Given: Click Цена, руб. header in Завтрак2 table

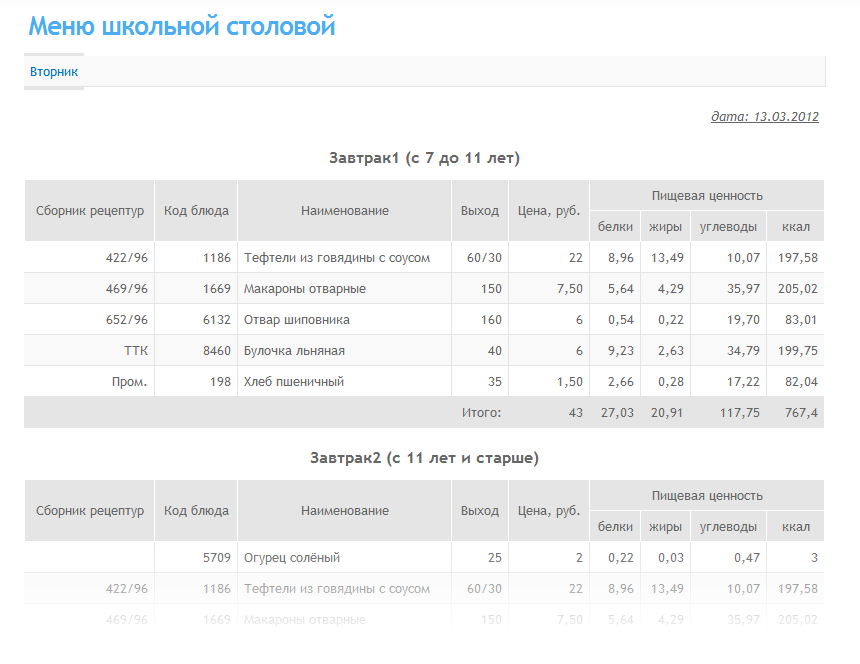Looking at the screenshot, I should point(548,511).
